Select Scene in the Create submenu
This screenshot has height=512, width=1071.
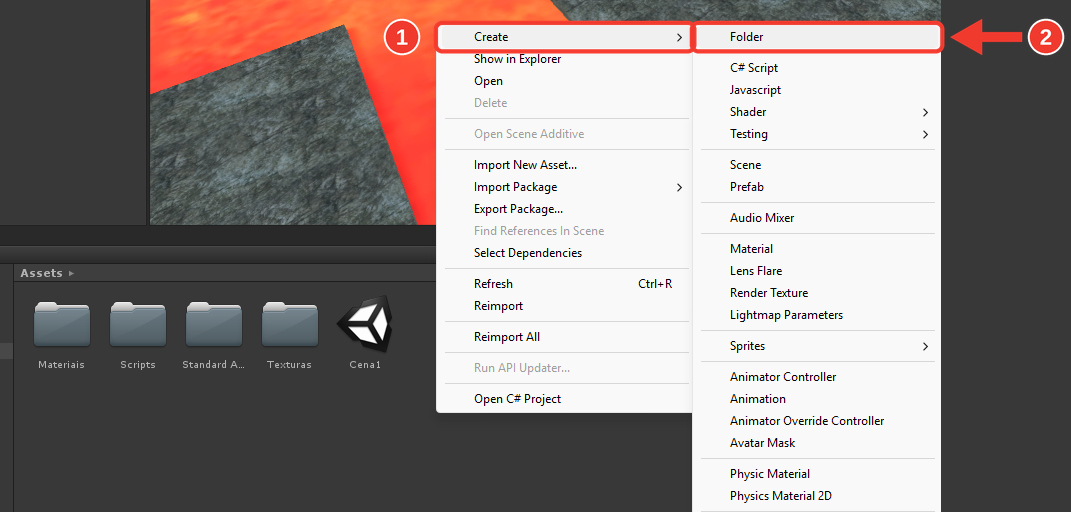coord(817,165)
